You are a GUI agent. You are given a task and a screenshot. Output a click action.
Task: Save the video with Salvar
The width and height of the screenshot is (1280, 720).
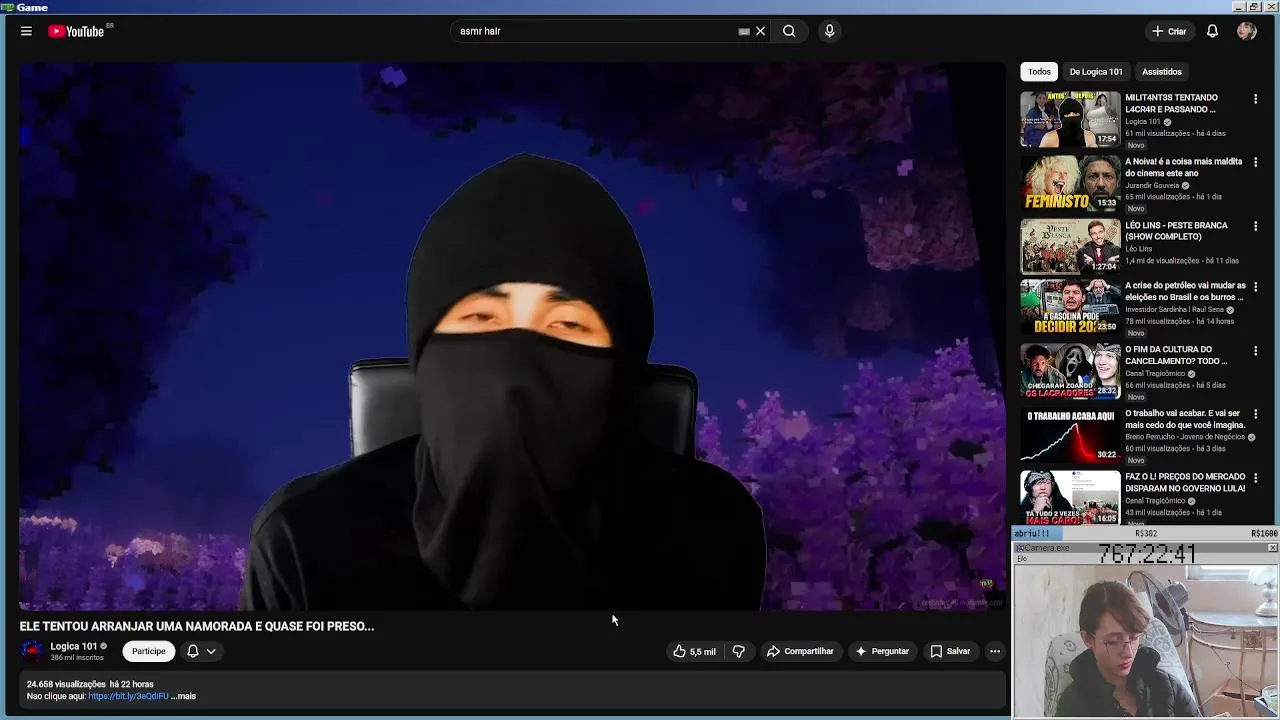pos(950,651)
